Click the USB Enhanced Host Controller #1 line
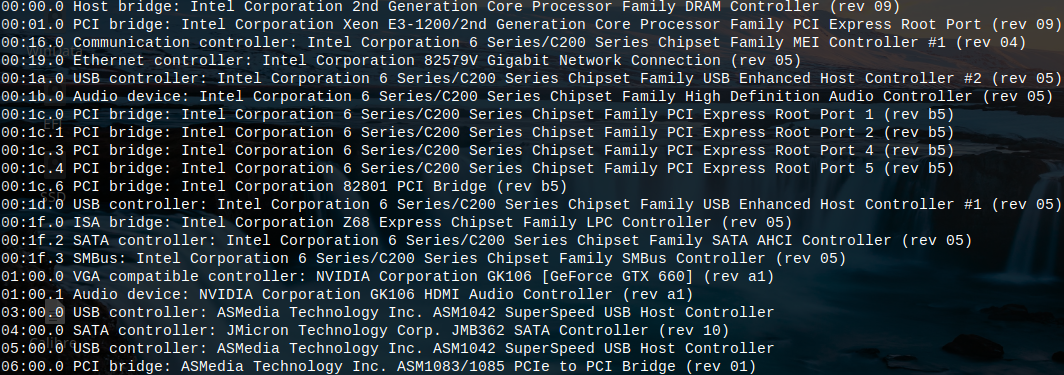Screen dimensions: 1064x375 coord(531,205)
